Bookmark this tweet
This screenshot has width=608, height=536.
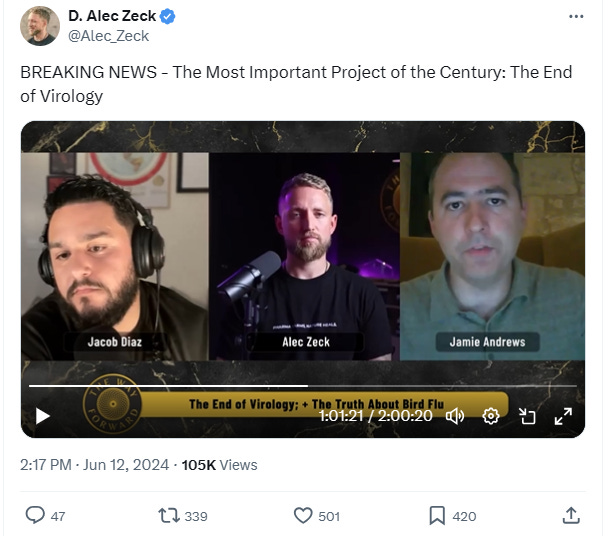tap(437, 516)
